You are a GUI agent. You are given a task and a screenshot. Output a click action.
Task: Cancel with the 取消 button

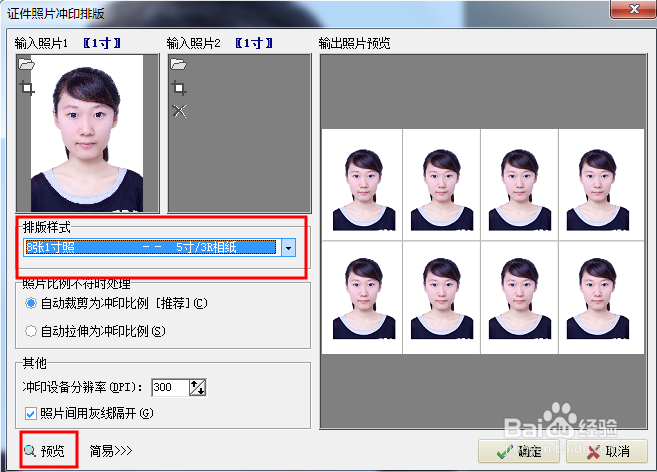pyautogui.click(x=607, y=451)
